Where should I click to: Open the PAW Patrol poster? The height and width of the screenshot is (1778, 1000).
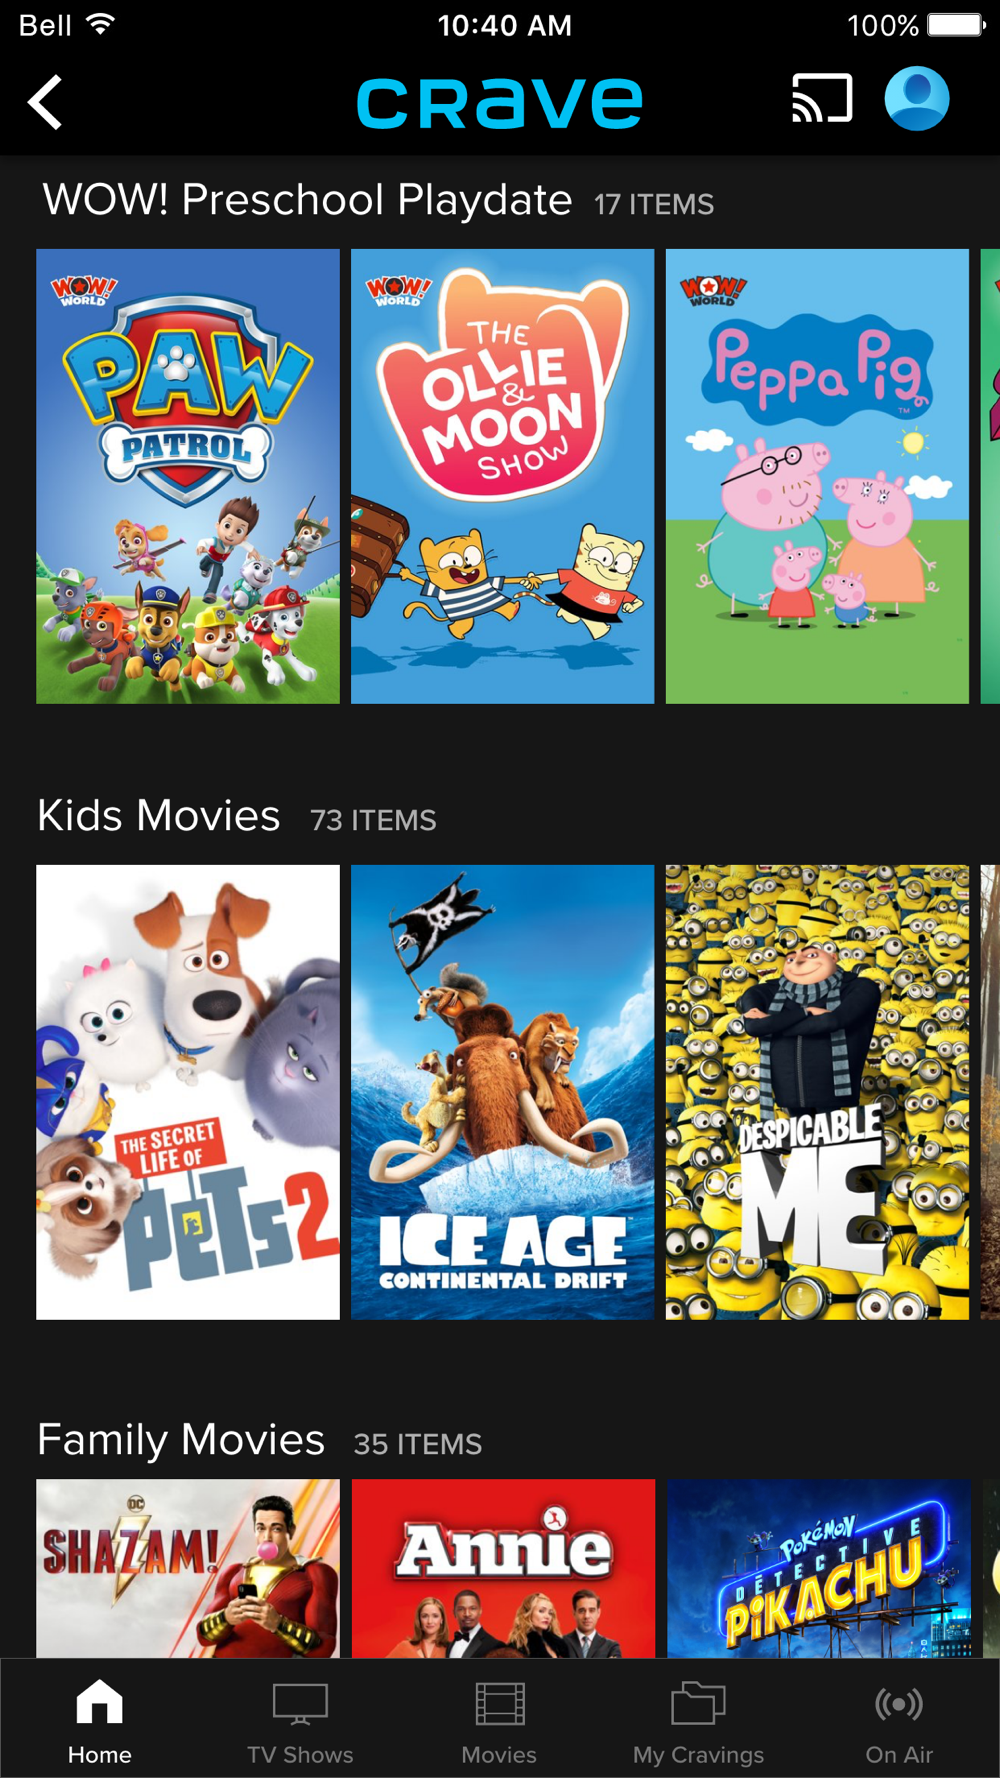(188, 476)
